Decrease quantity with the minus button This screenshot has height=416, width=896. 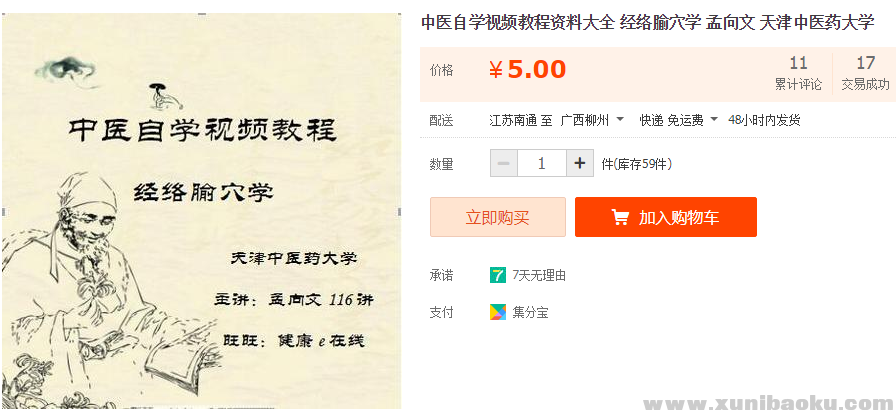pos(503,163)
